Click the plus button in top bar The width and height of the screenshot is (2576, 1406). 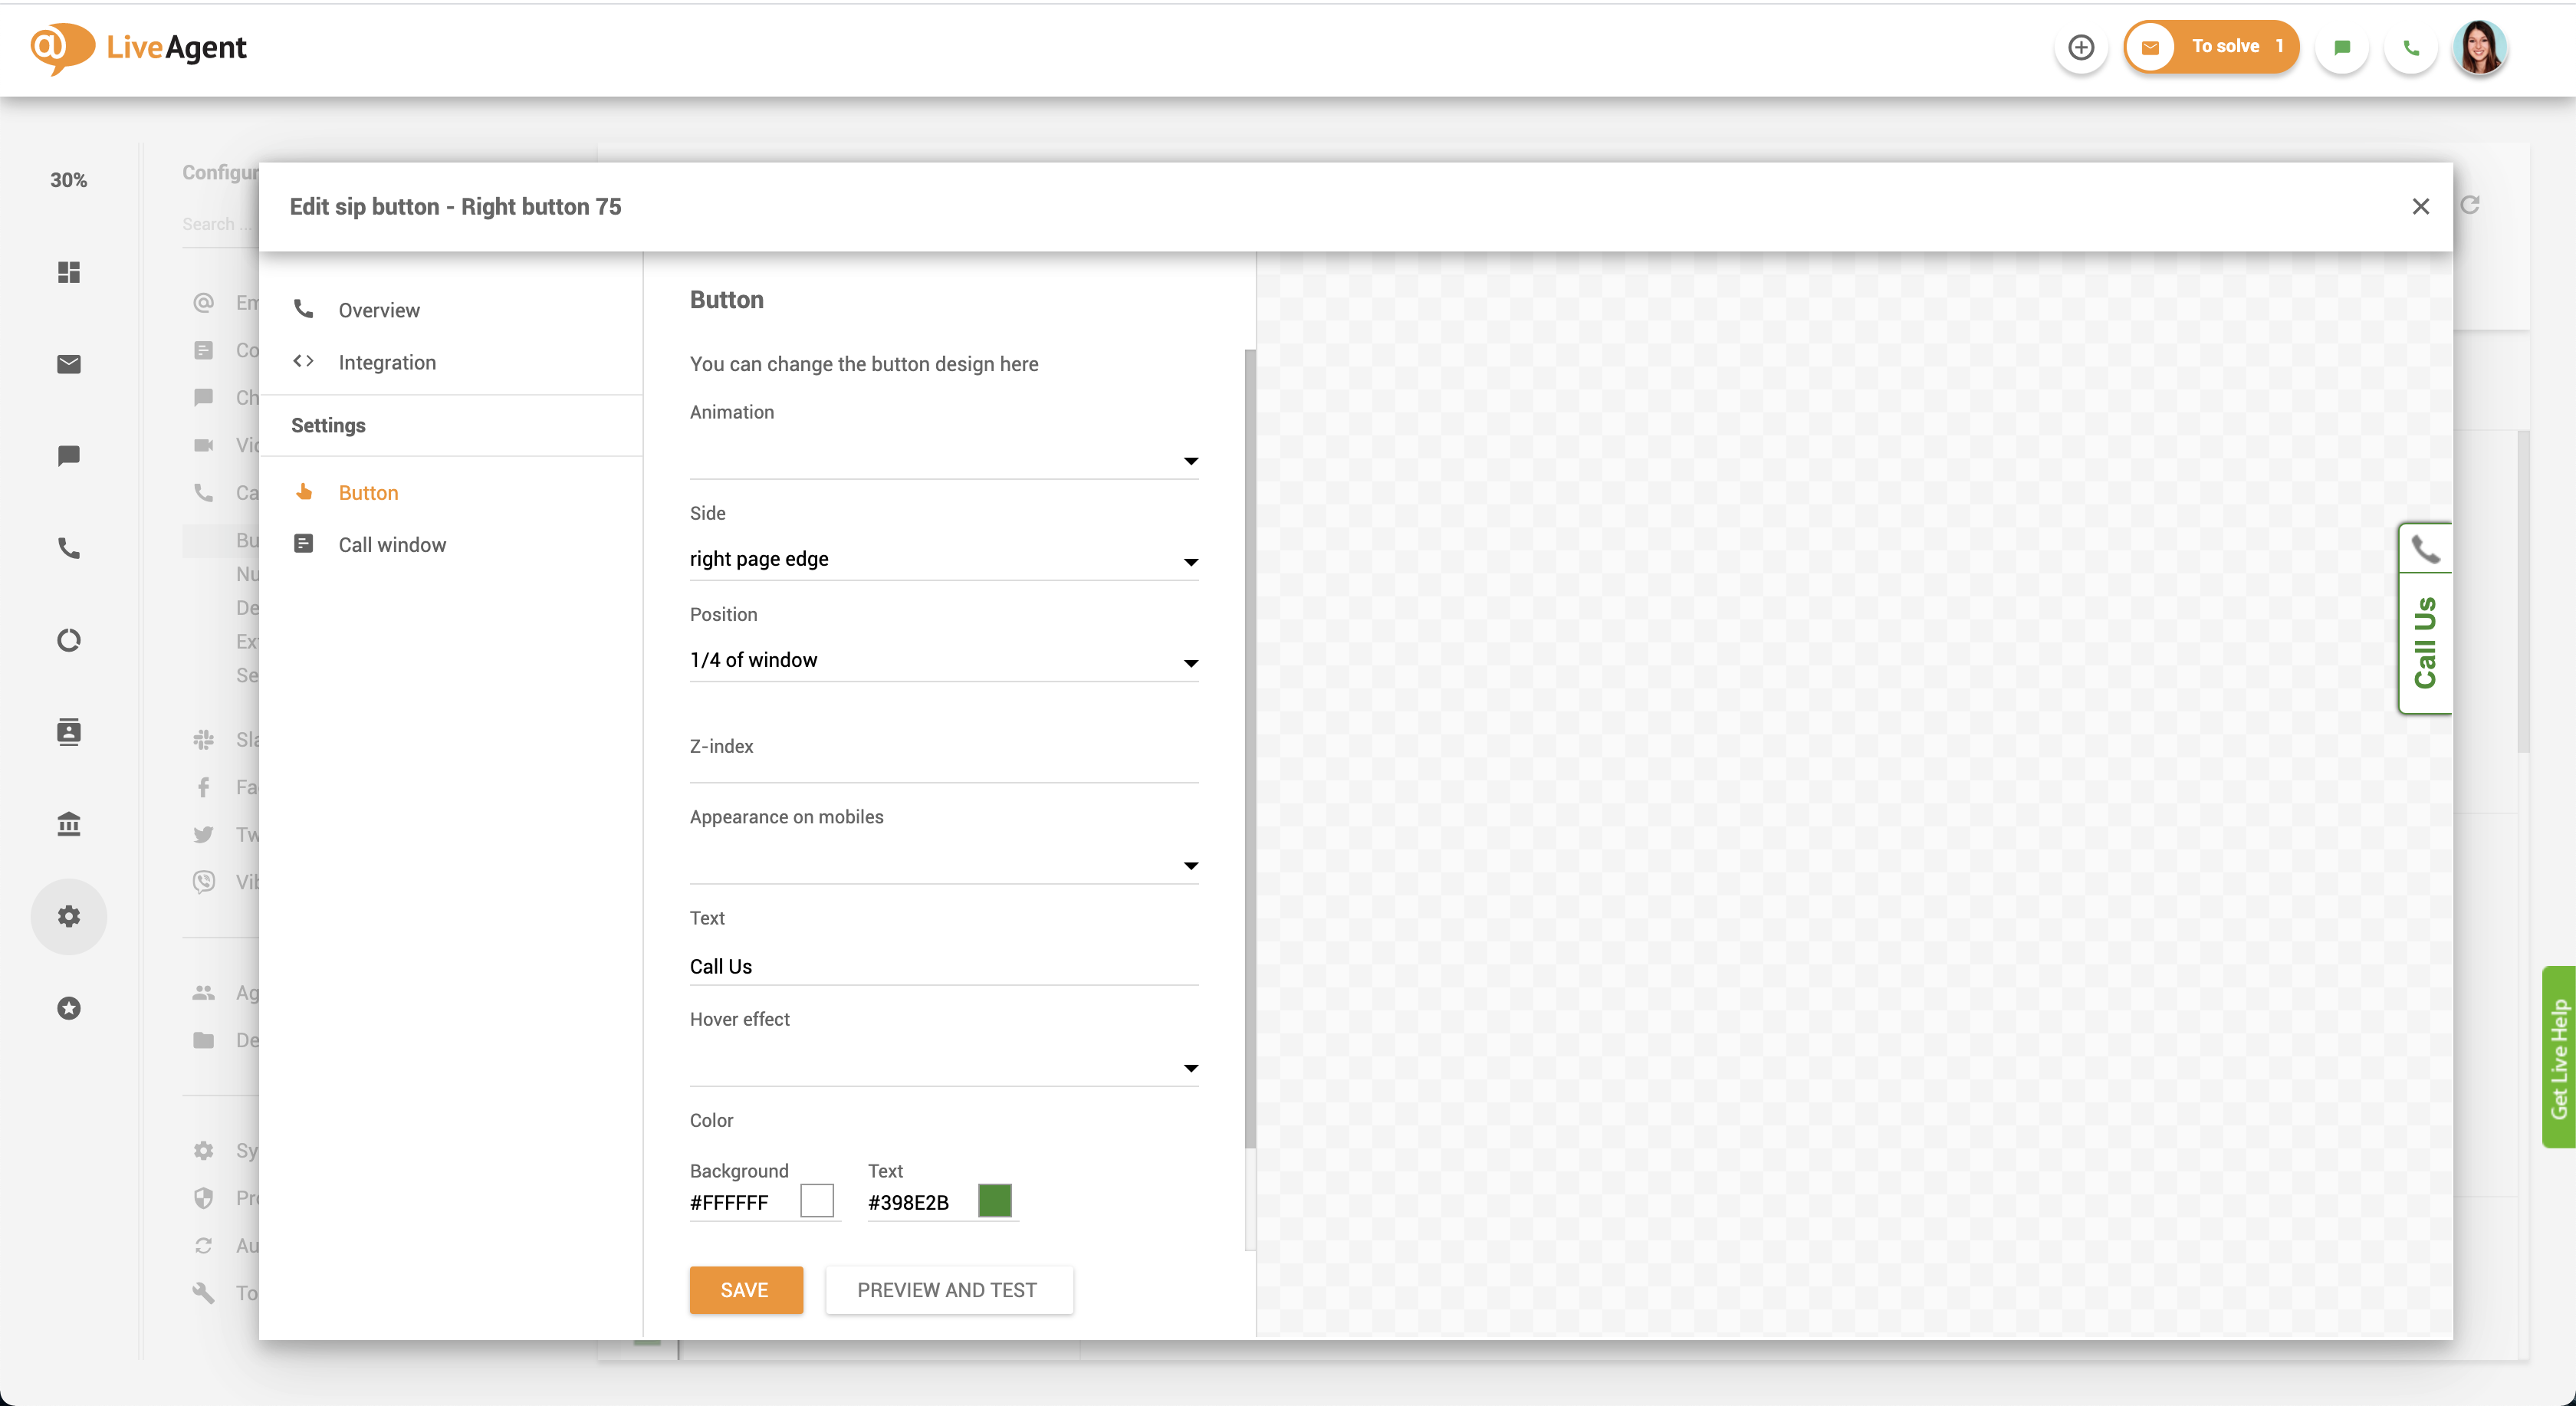2082,47
